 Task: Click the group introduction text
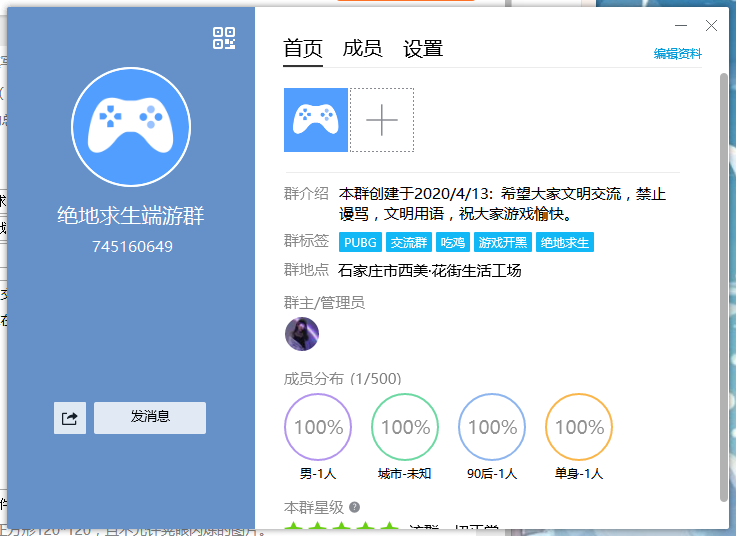(502, 204)
